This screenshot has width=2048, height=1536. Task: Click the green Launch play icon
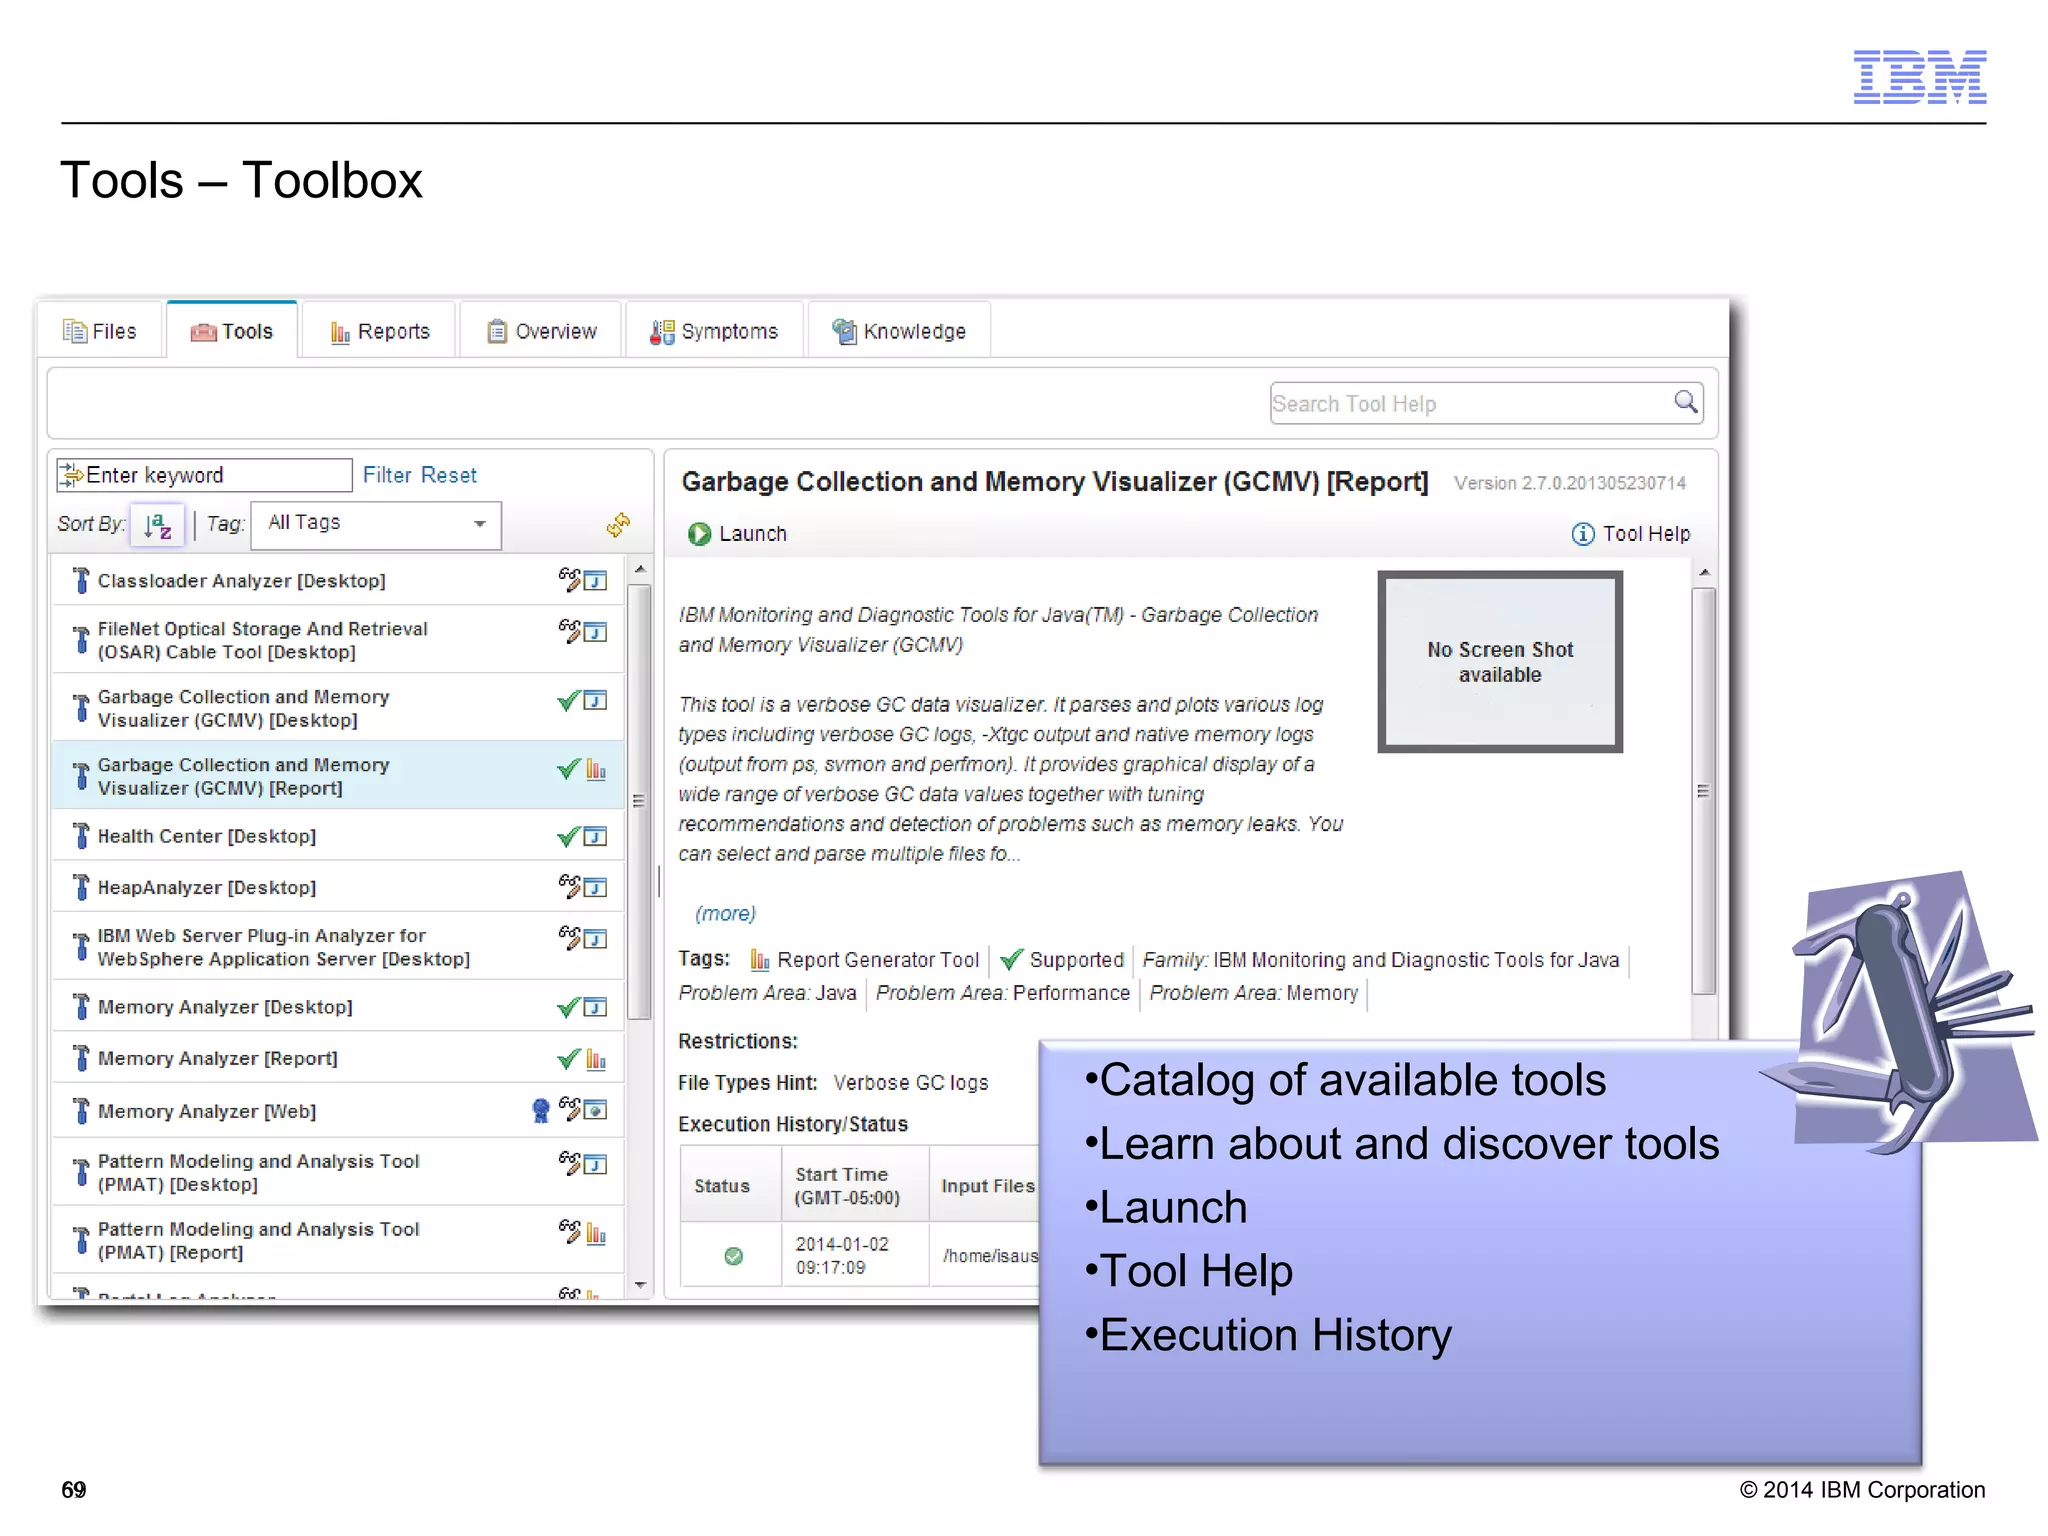pos(699,534)
